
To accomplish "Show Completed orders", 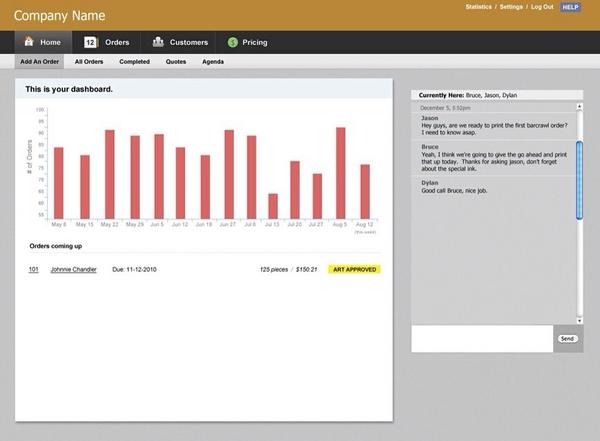I will tap(134, 62).
